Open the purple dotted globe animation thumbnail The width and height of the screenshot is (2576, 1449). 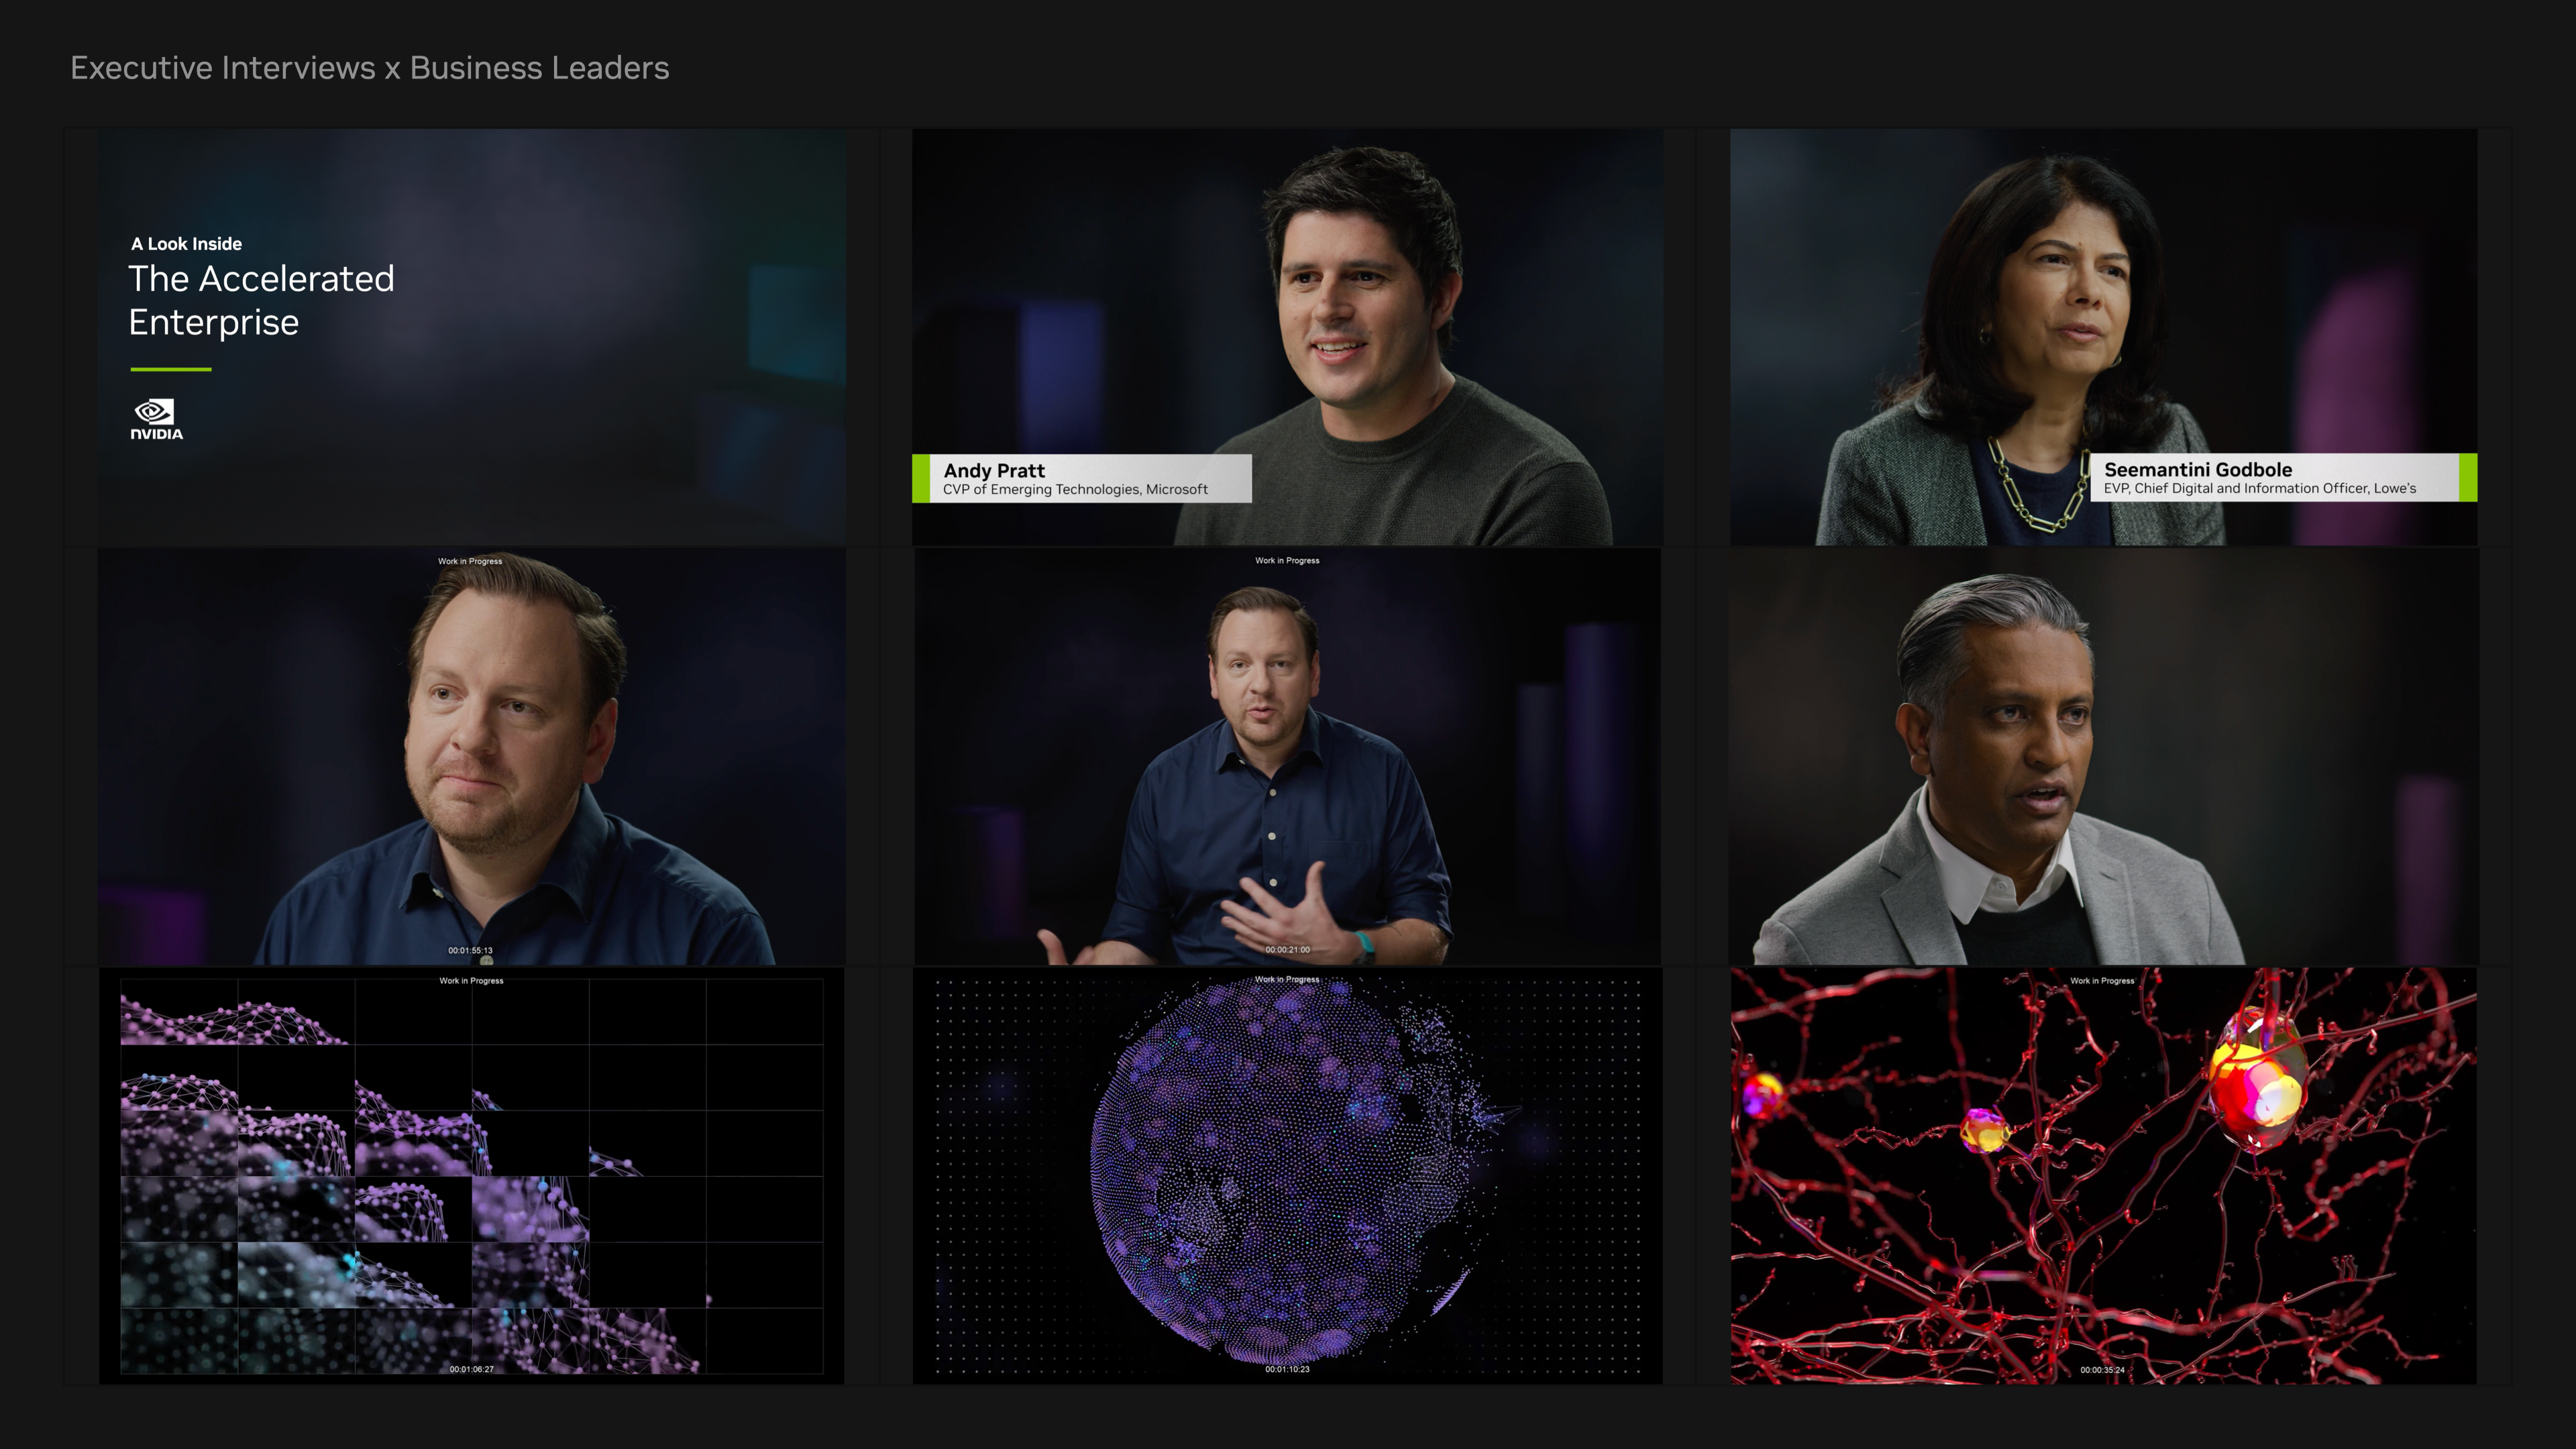(1287, 1176)
